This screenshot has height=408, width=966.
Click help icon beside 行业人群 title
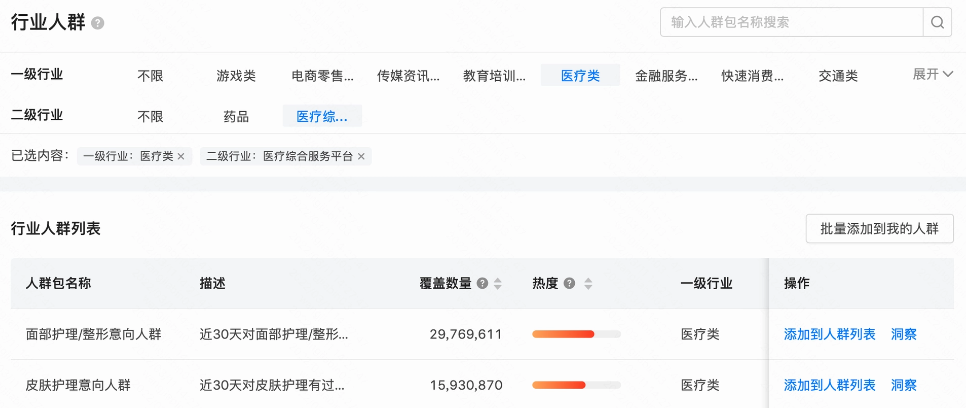pyautogui.click(x=97, y=23)
